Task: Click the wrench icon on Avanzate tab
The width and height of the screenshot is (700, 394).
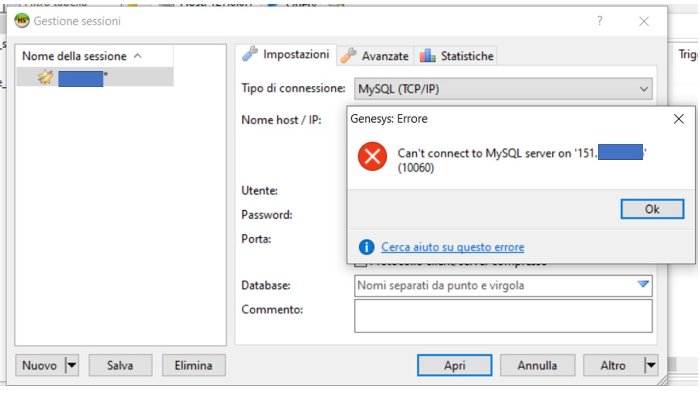Action: pos(348,56)
